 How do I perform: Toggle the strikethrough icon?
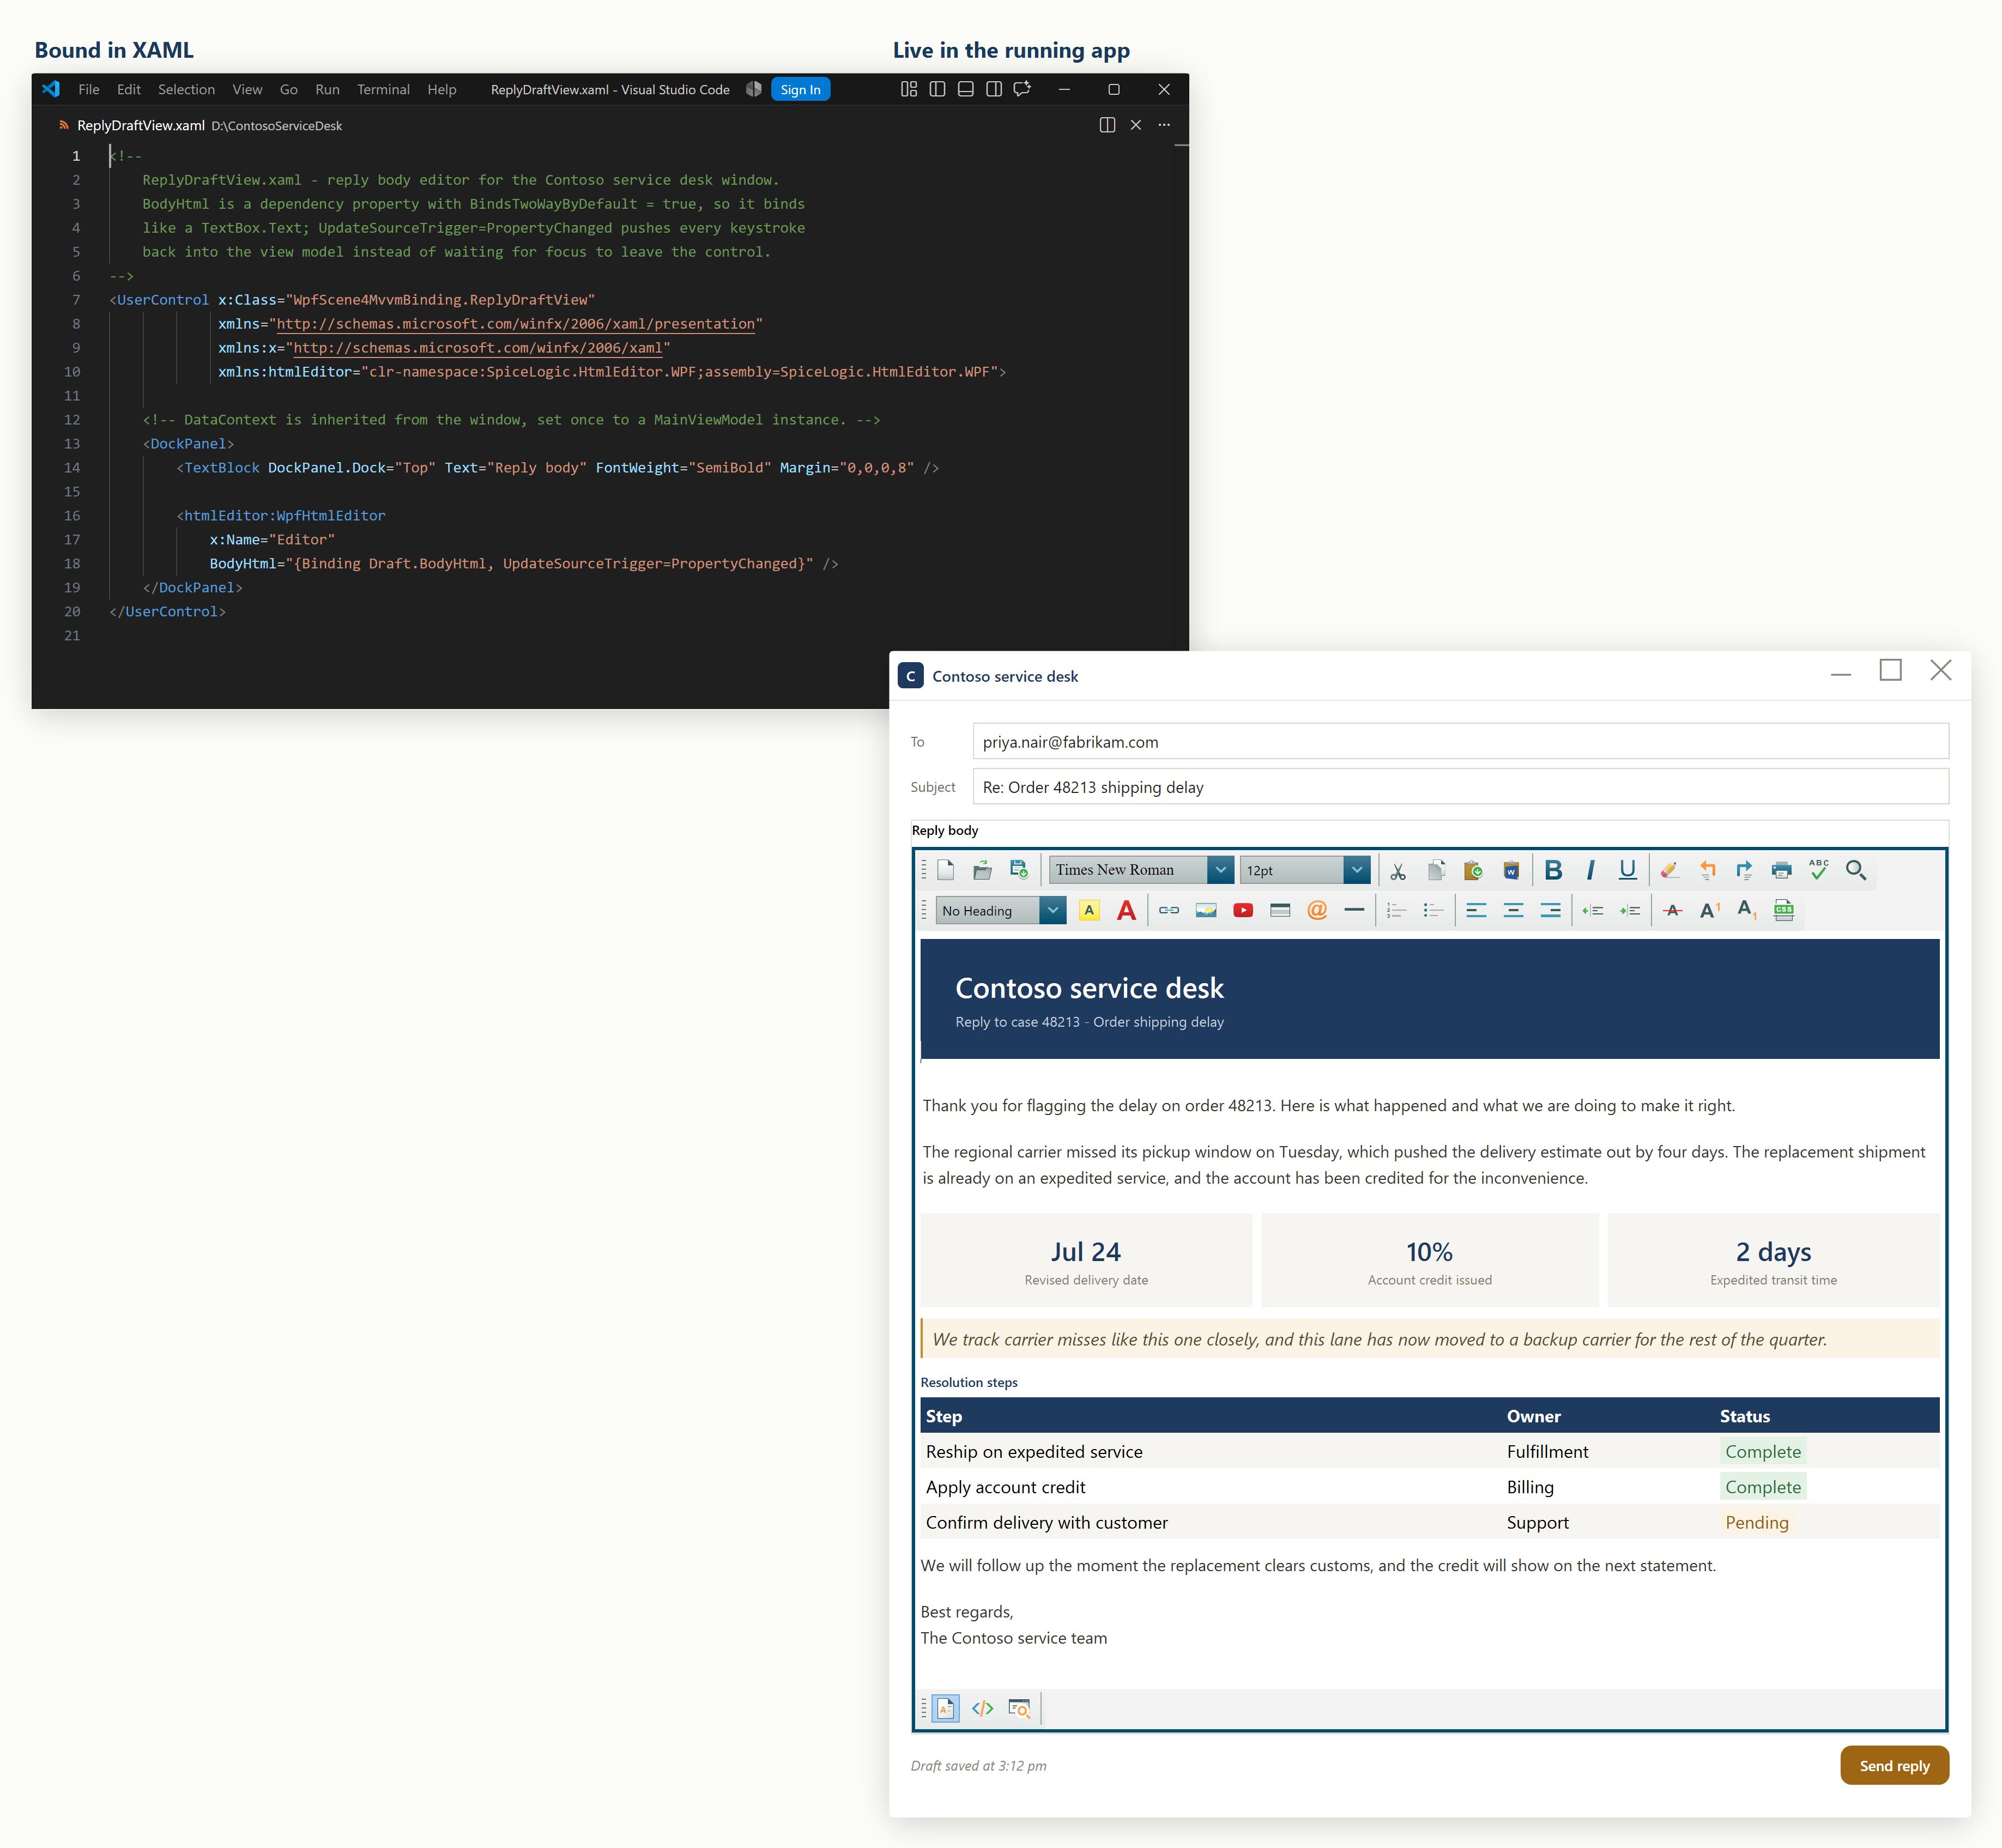pyautogui.click(x=1672, y=910)
